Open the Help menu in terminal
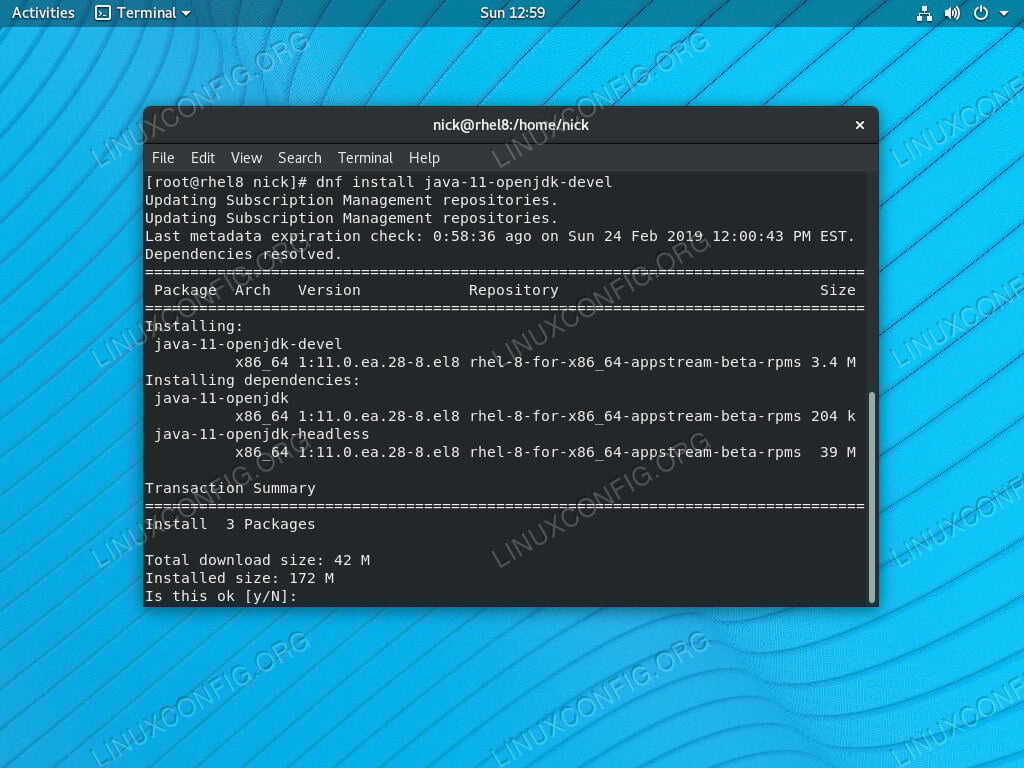The height and width of the screenshot is (768, 1024). (424, 158)
